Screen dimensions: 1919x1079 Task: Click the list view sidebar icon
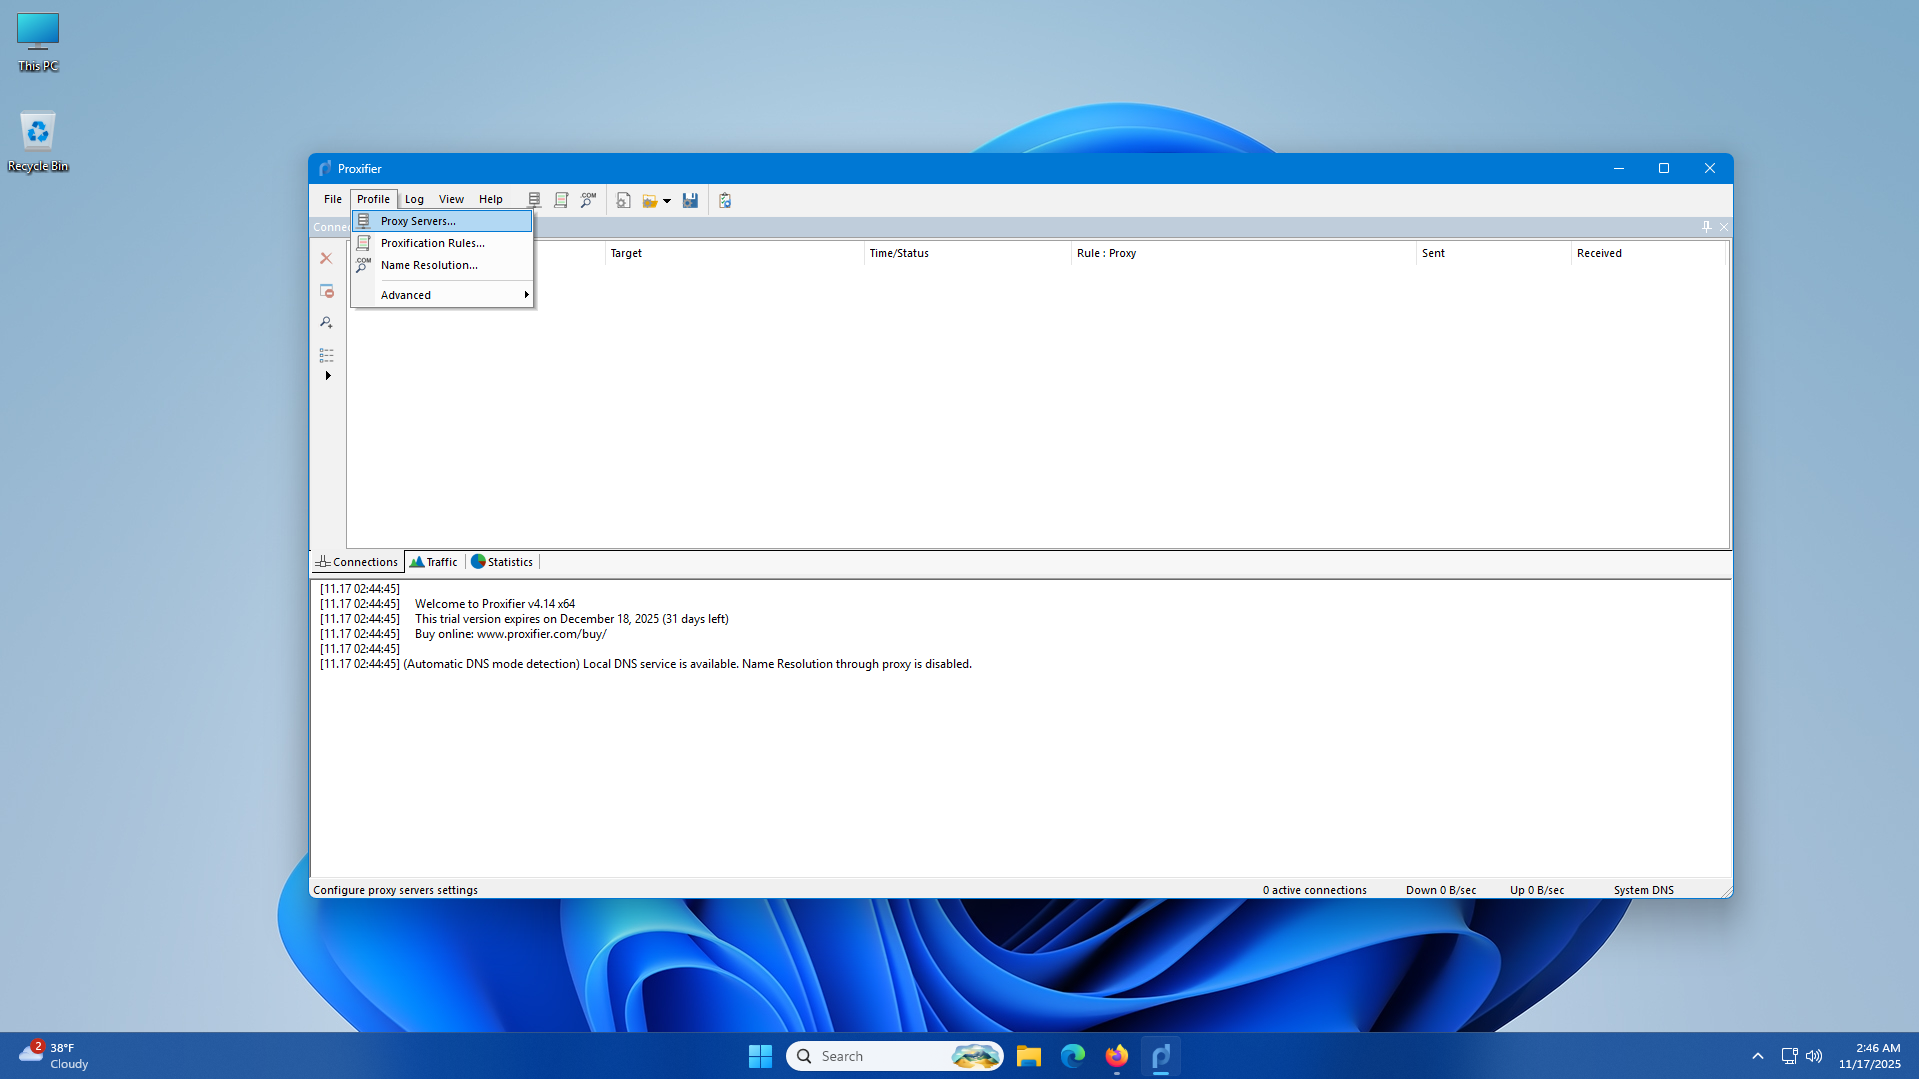coord(326,355)
